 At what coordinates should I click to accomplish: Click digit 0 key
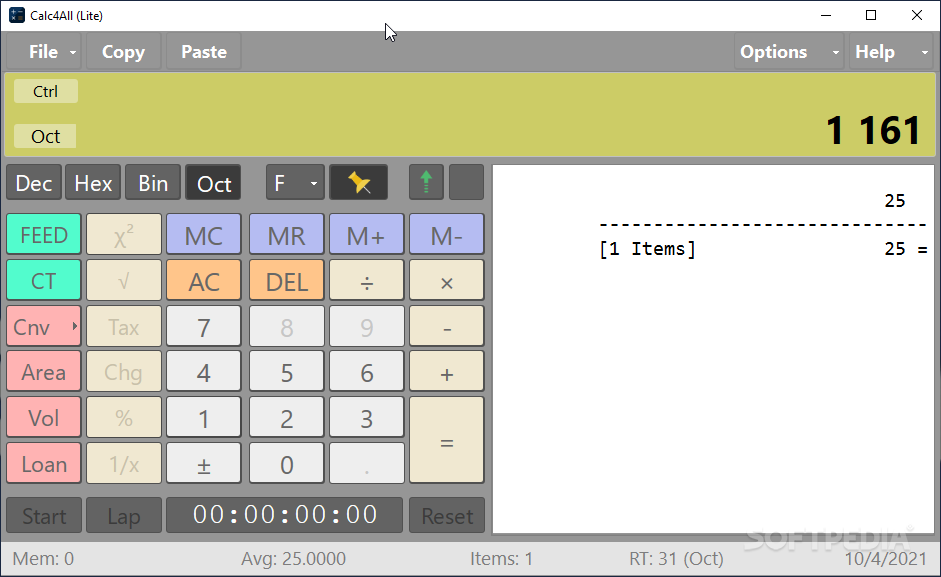tap(286, 464)
